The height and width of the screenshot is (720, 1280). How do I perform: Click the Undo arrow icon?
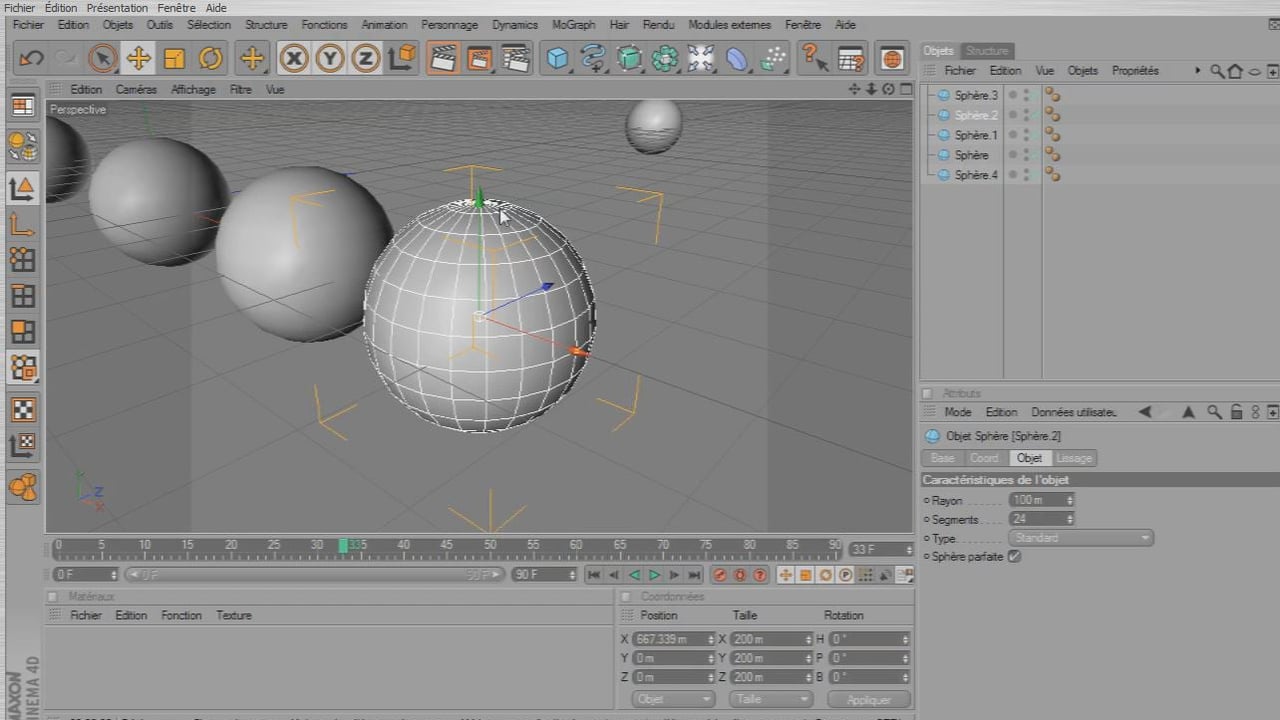click(x=31, y=59)
